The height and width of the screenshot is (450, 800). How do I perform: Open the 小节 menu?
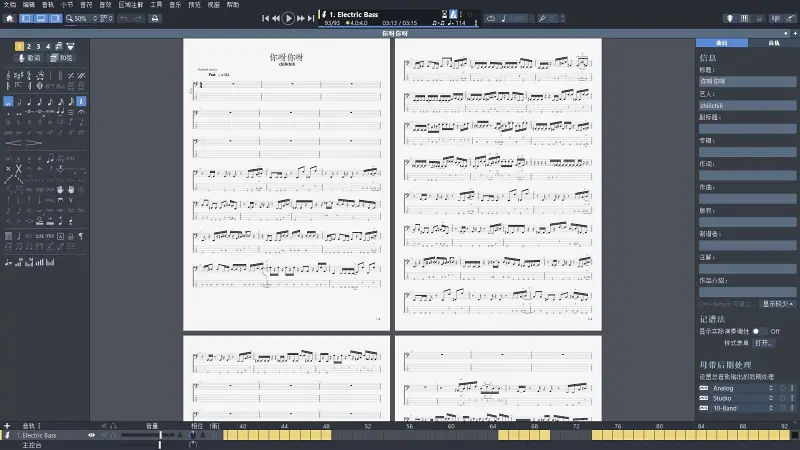67,5
